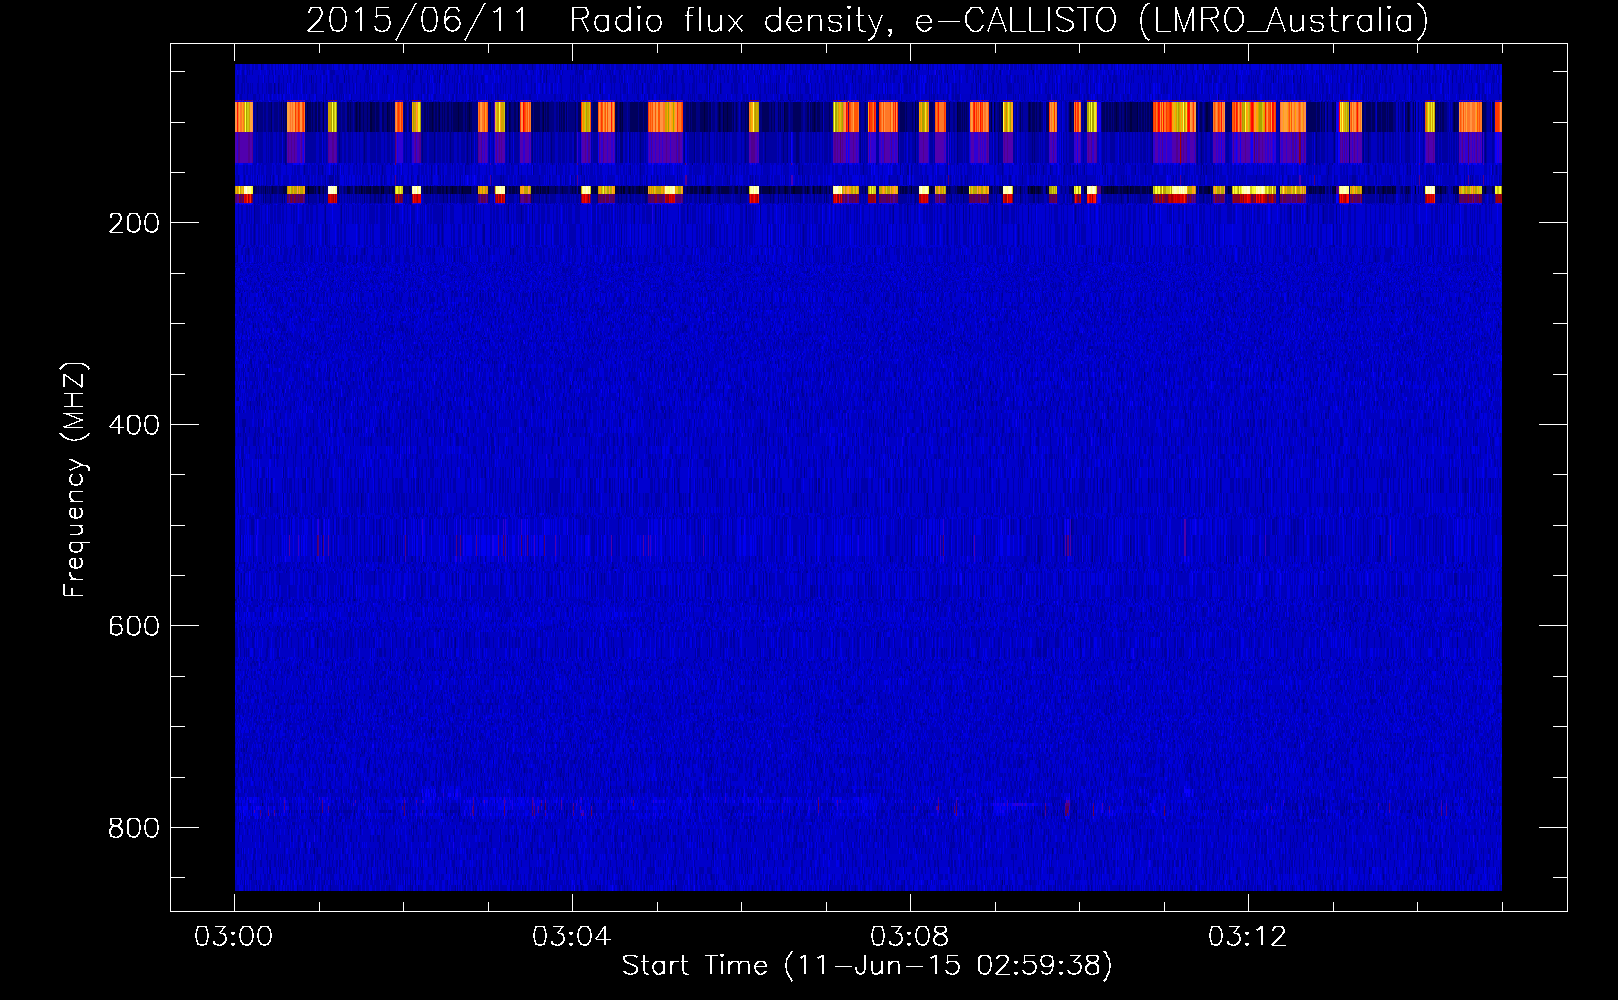This screenshot has width=1618, height=1000.
Task: Click the "Start Time (11-Jun-15 02:59:38)" axis label
Action: (867, 966)
